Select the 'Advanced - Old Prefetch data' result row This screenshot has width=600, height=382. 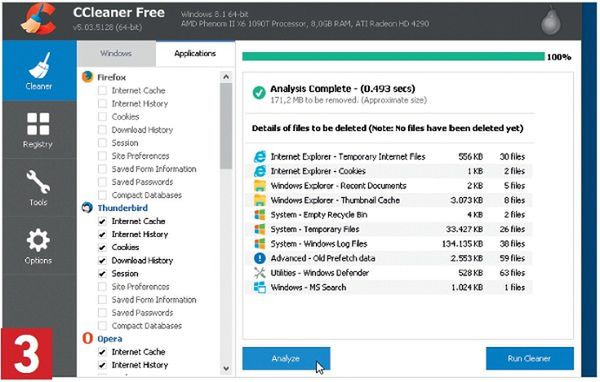[389, 258]
